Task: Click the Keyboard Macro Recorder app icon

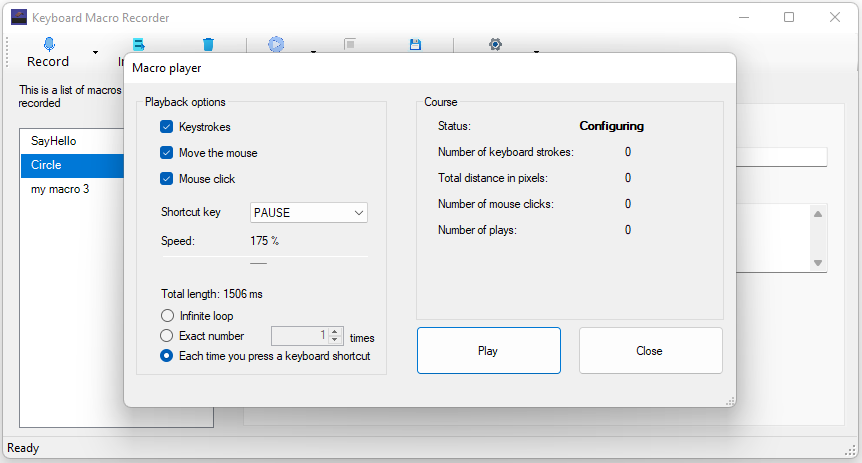Action: tap(19, 17)
